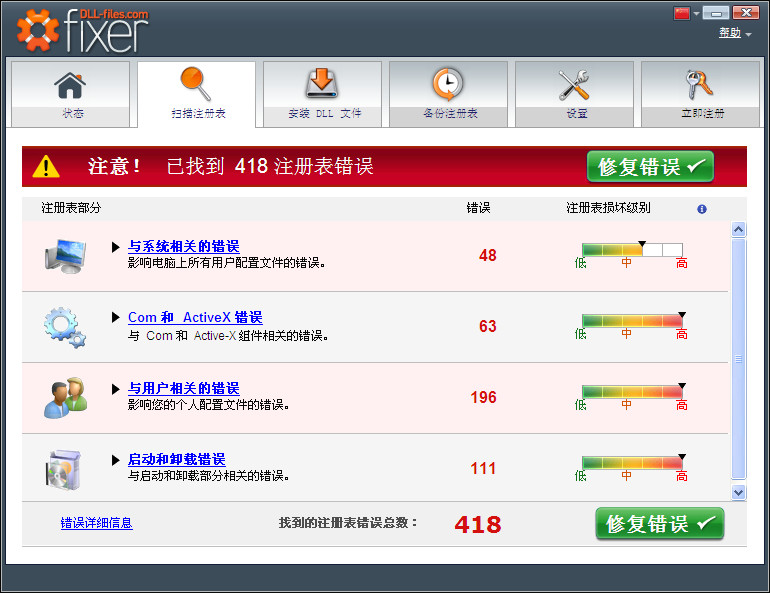Click damage level bar for Com ActiveX errors
This screenshot has width=770, height=593.
point(632,321)
